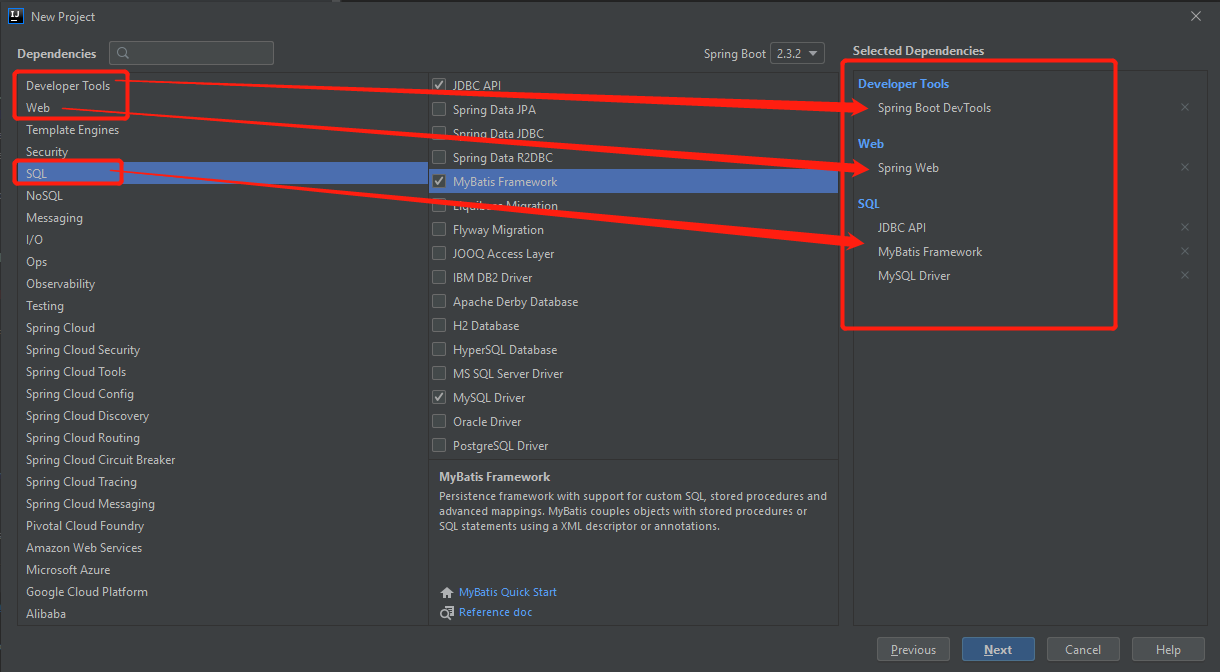Select the Microsoft Azure category
The image size is (1220, 672).
tap(222, 570)
